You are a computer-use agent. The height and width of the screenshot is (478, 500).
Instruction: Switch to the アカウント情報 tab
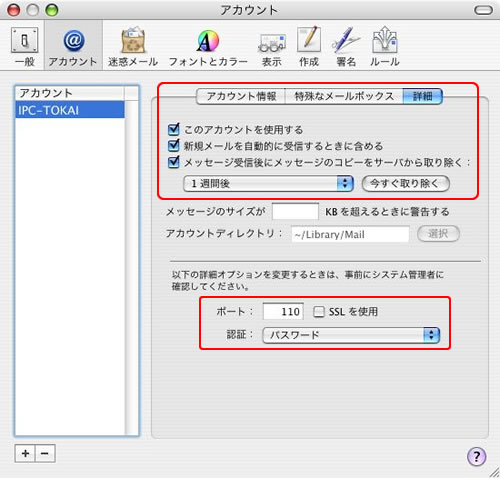[x=241, y=96]
